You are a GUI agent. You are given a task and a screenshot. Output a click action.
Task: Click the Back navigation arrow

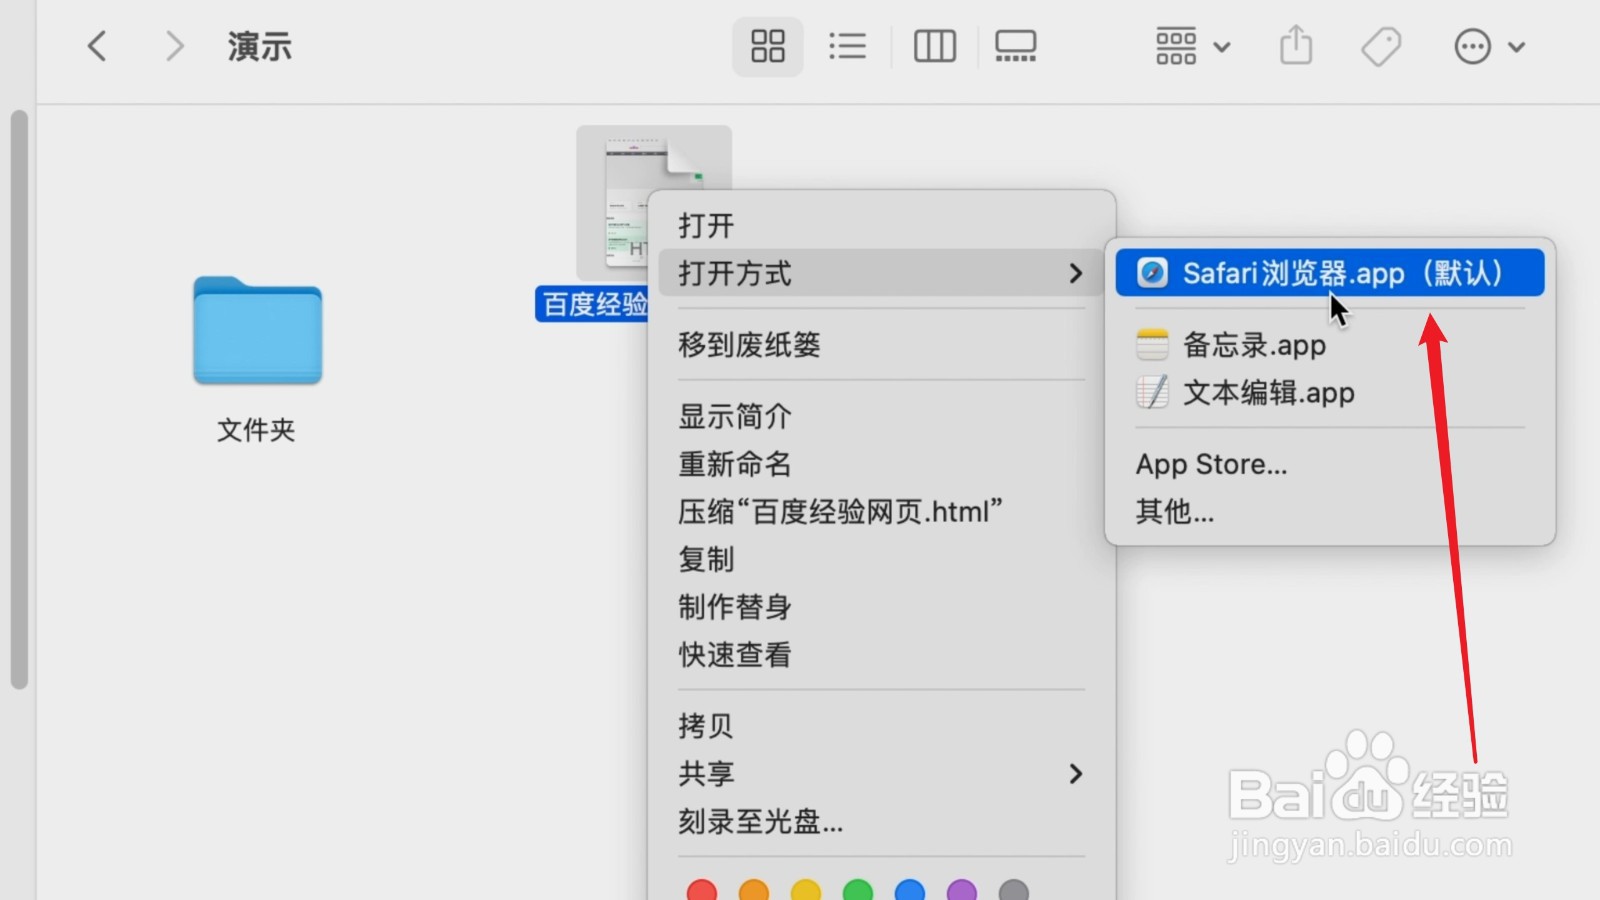tap(96, 46)
